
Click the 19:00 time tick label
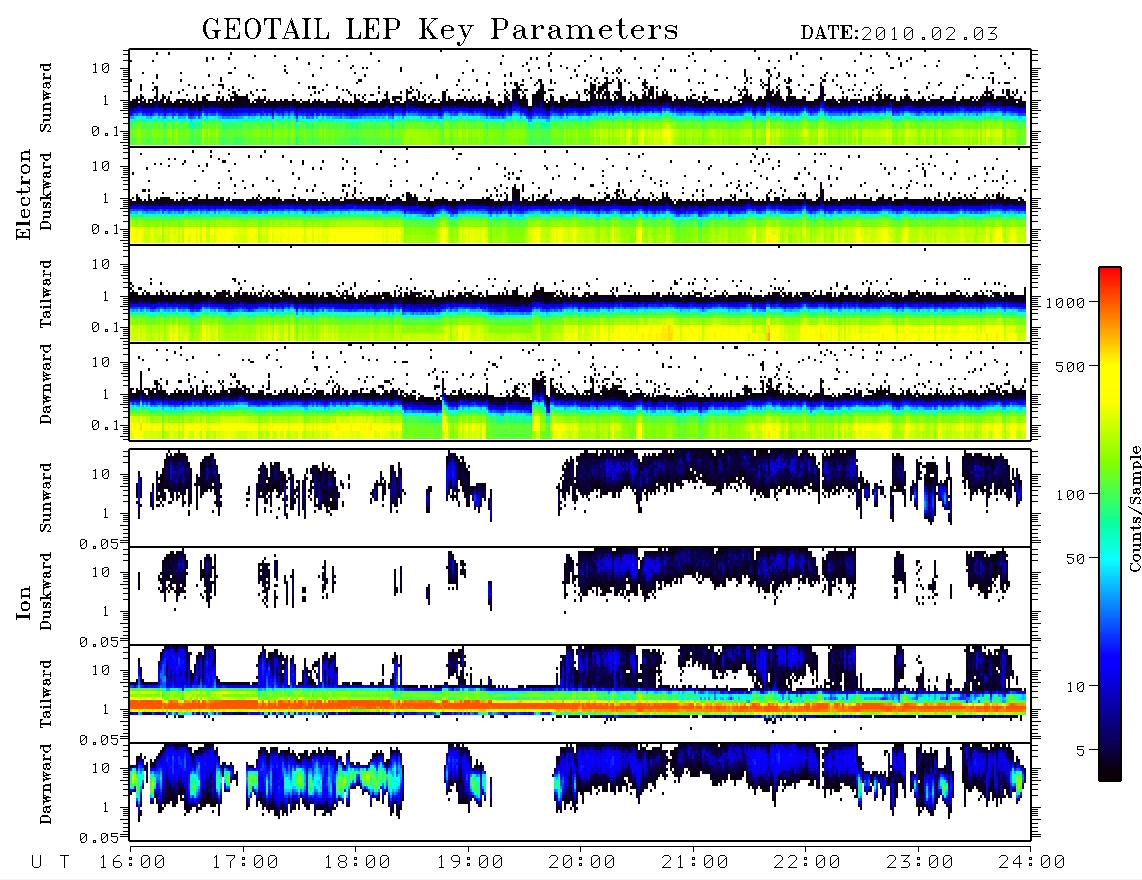click(x=470, y=863)
